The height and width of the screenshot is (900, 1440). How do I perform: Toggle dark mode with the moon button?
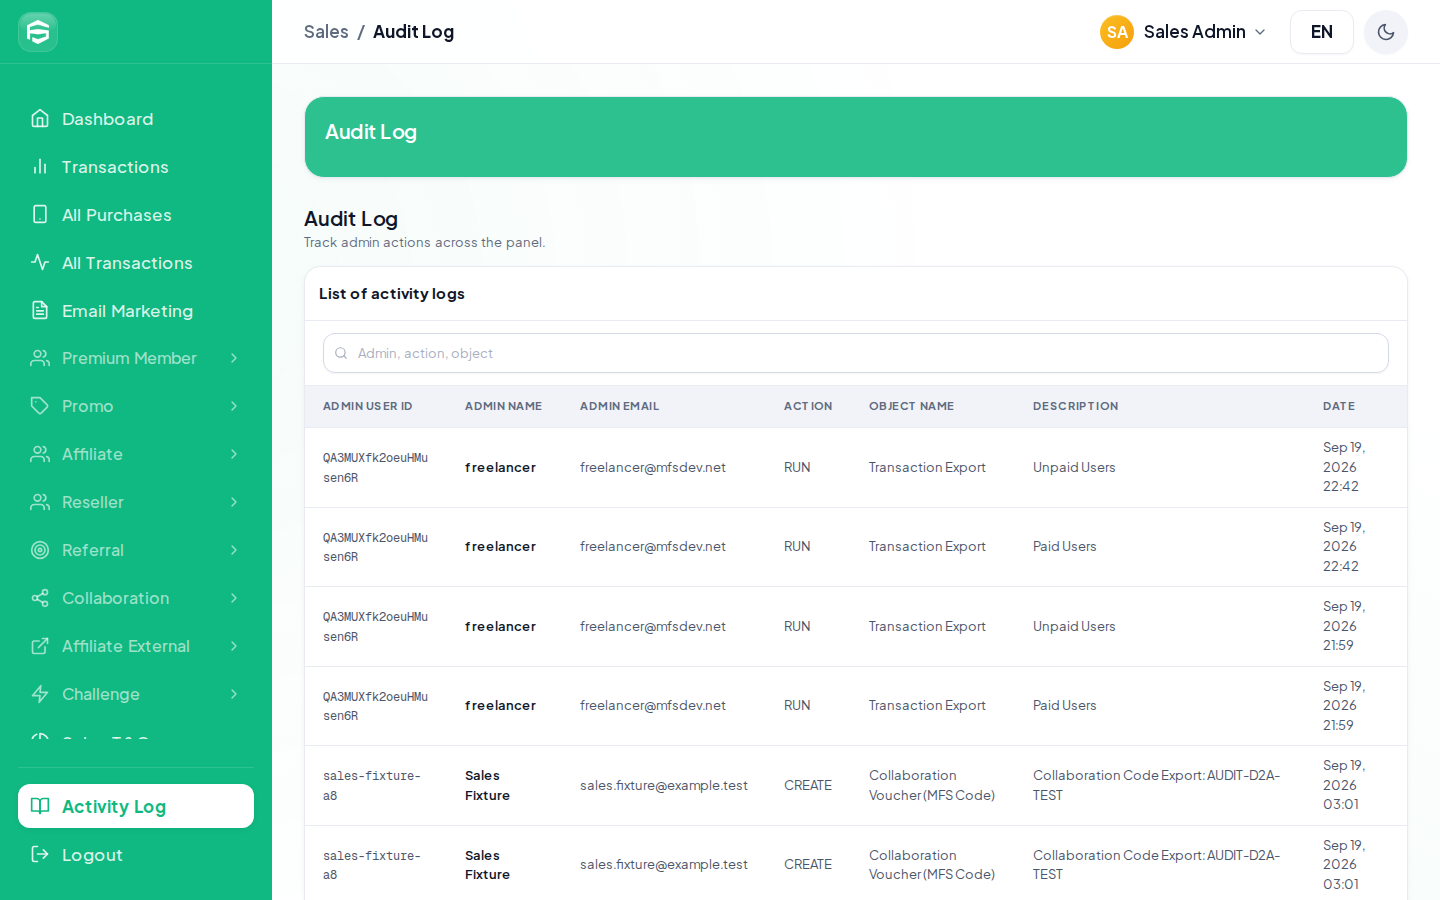point(1386,32)
